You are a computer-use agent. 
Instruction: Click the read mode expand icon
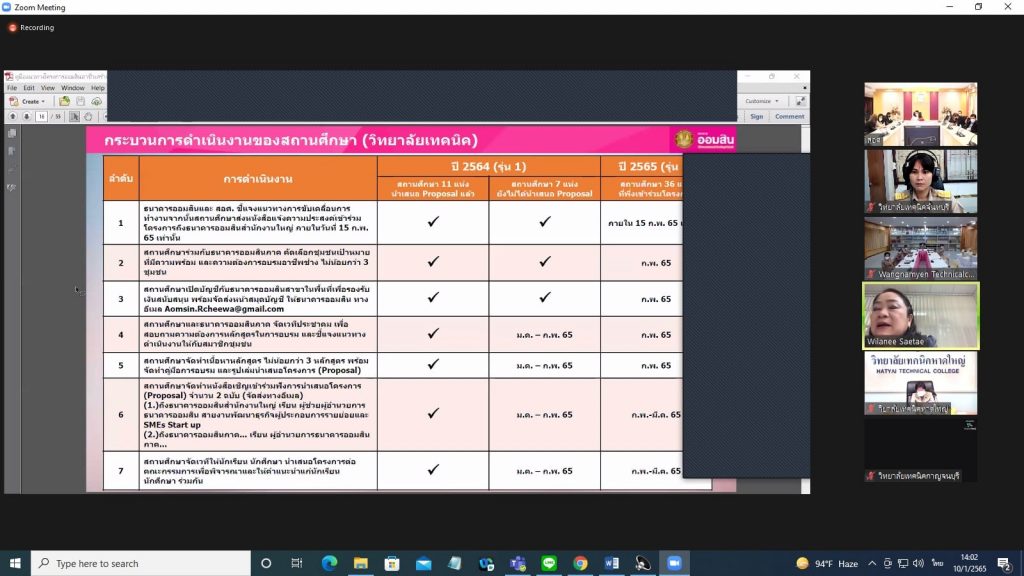[x=800, y=101]
